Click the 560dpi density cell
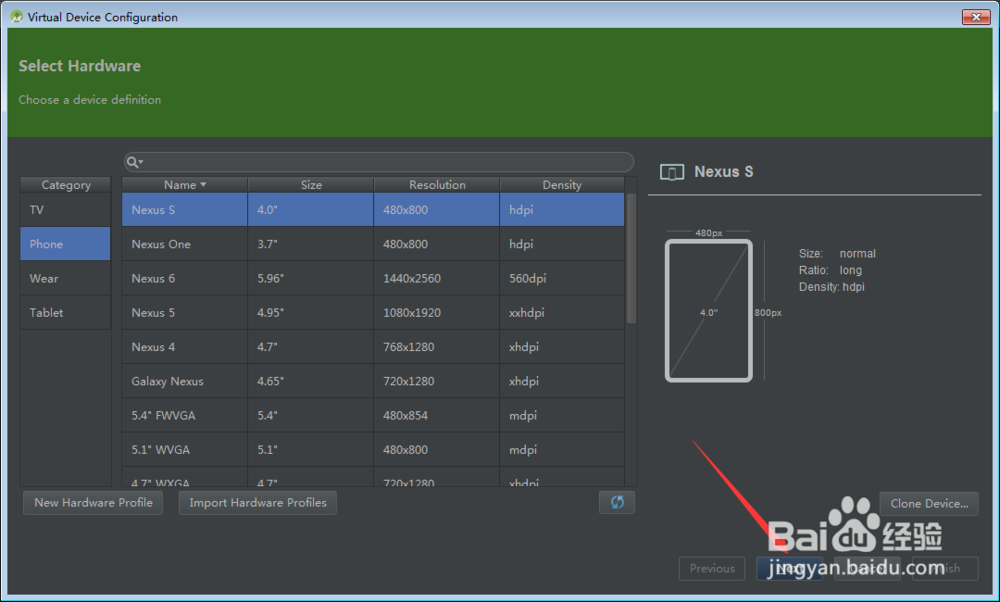 coord(562,279)
